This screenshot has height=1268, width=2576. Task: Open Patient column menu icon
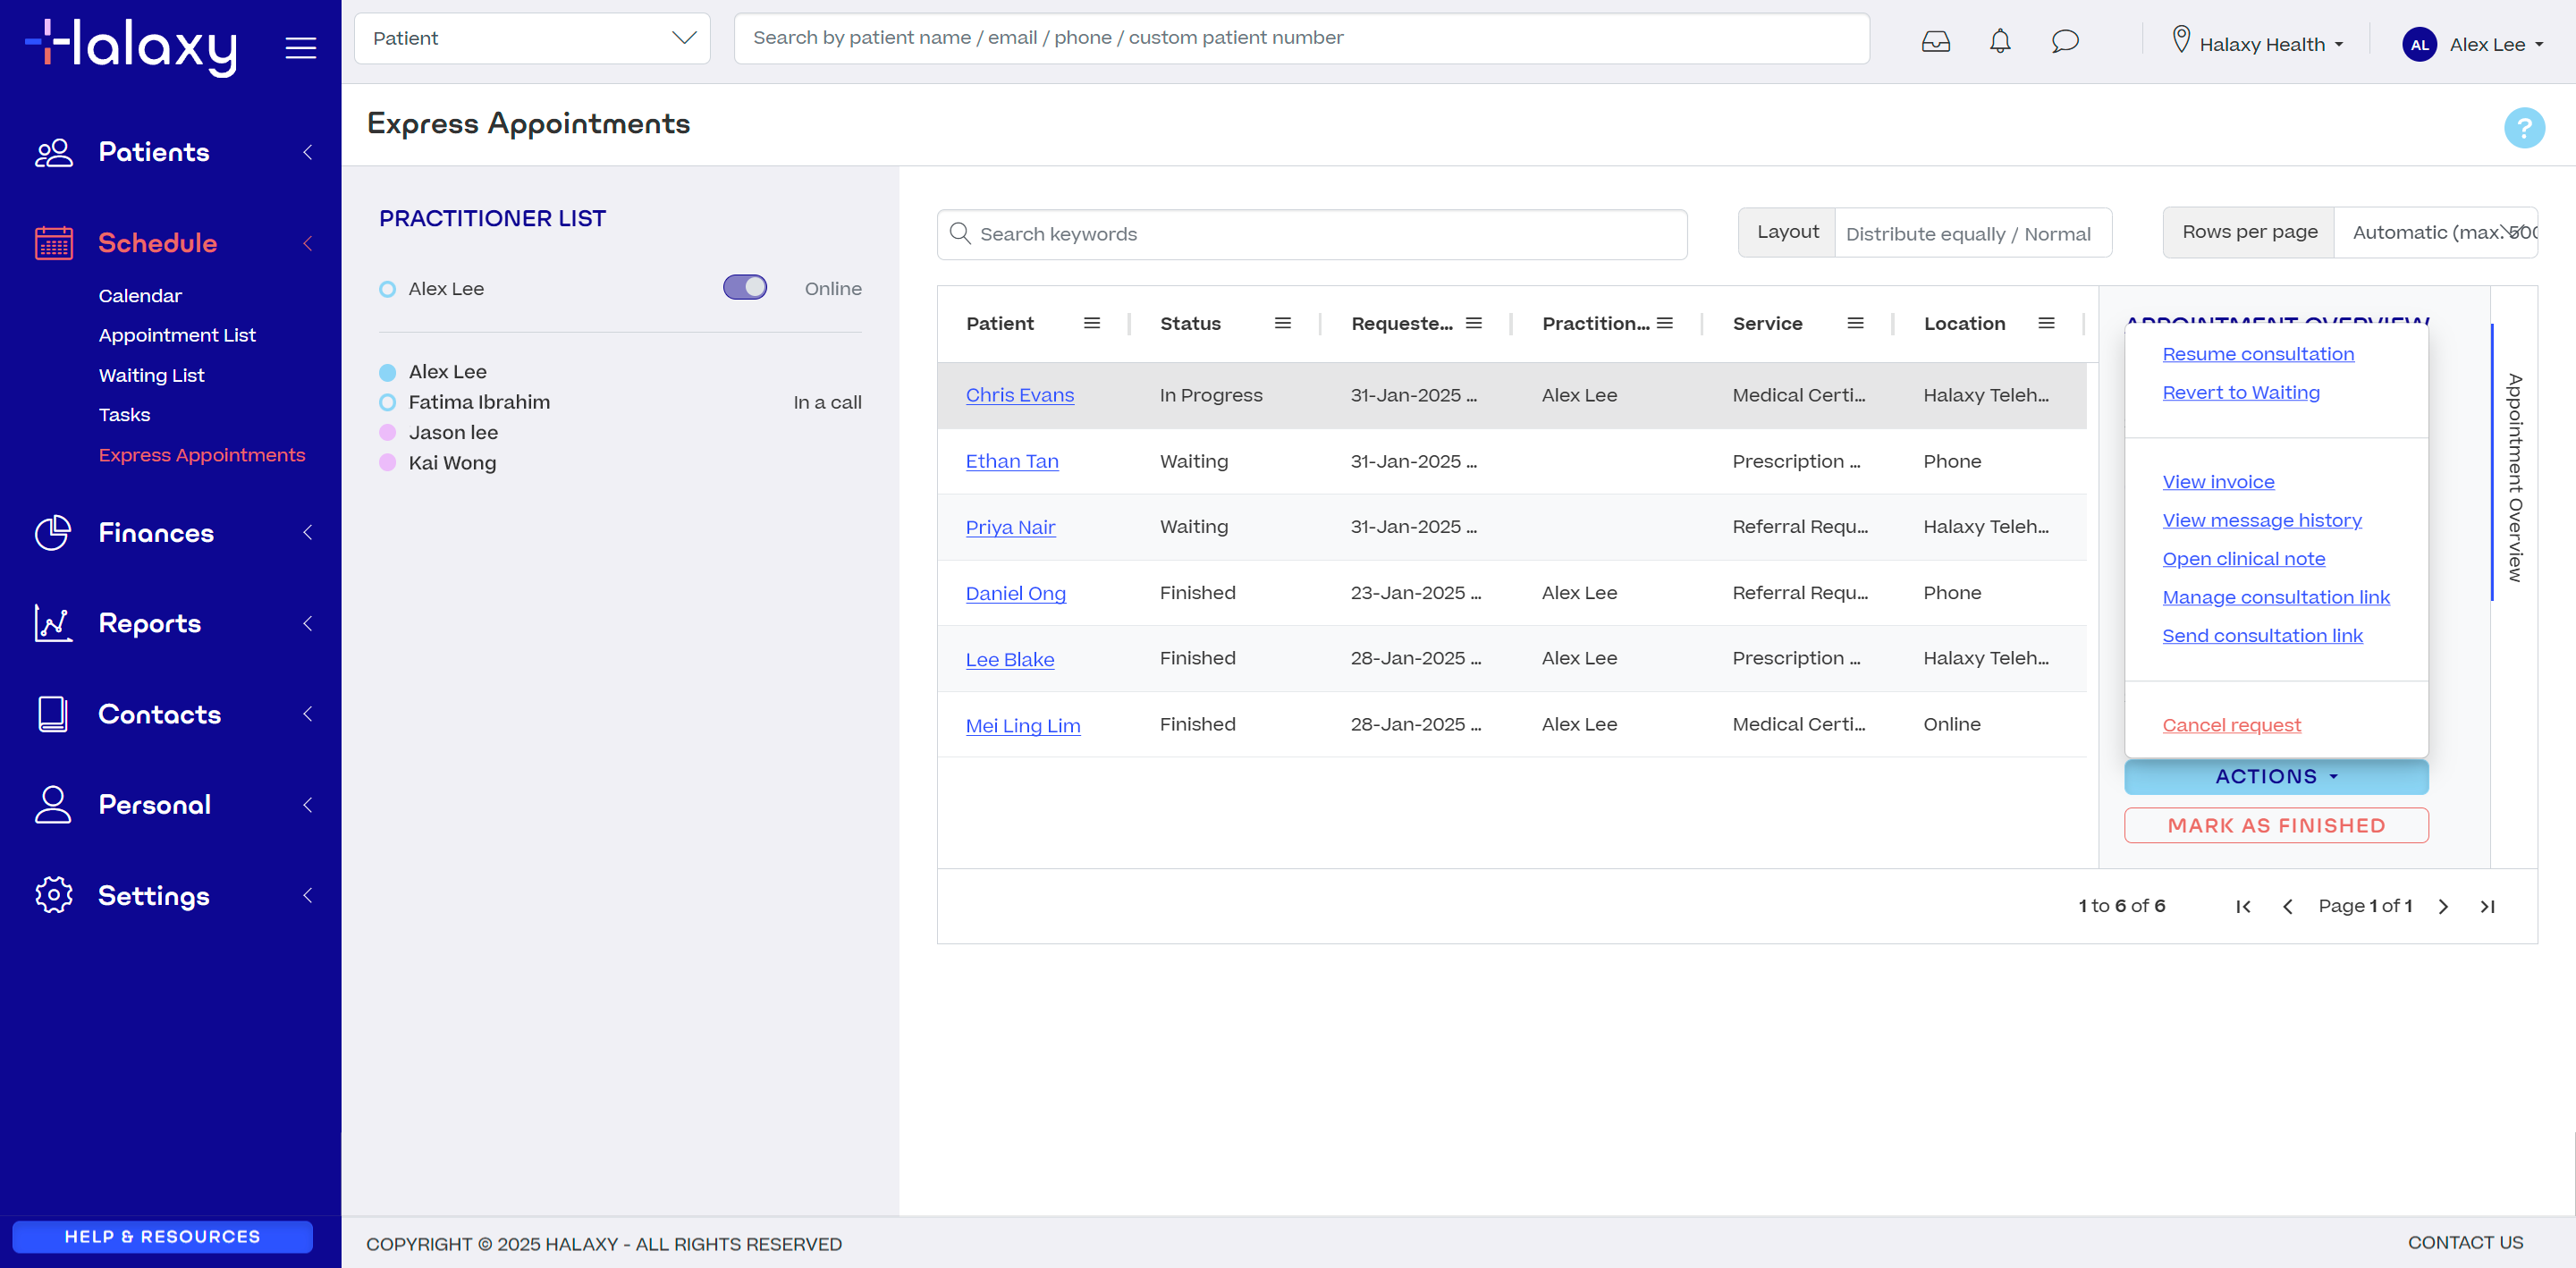[x=1092, y=323]
